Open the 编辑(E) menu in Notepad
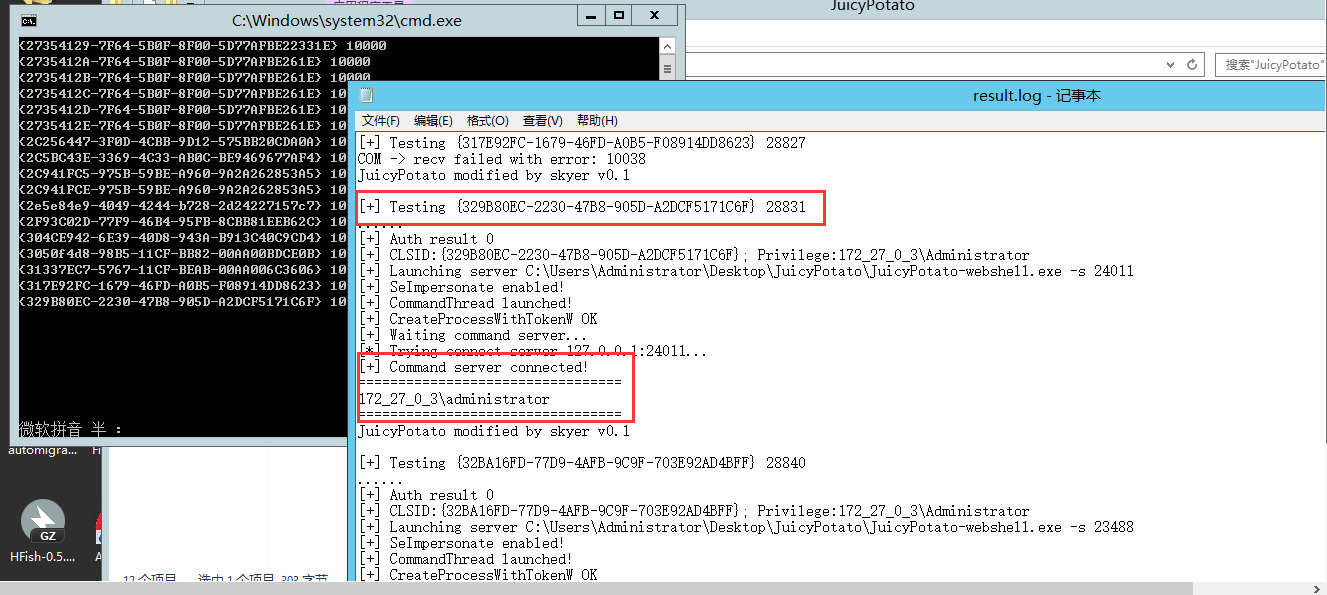The width and height of the screenshot is (1327, 595). point(433,121)
